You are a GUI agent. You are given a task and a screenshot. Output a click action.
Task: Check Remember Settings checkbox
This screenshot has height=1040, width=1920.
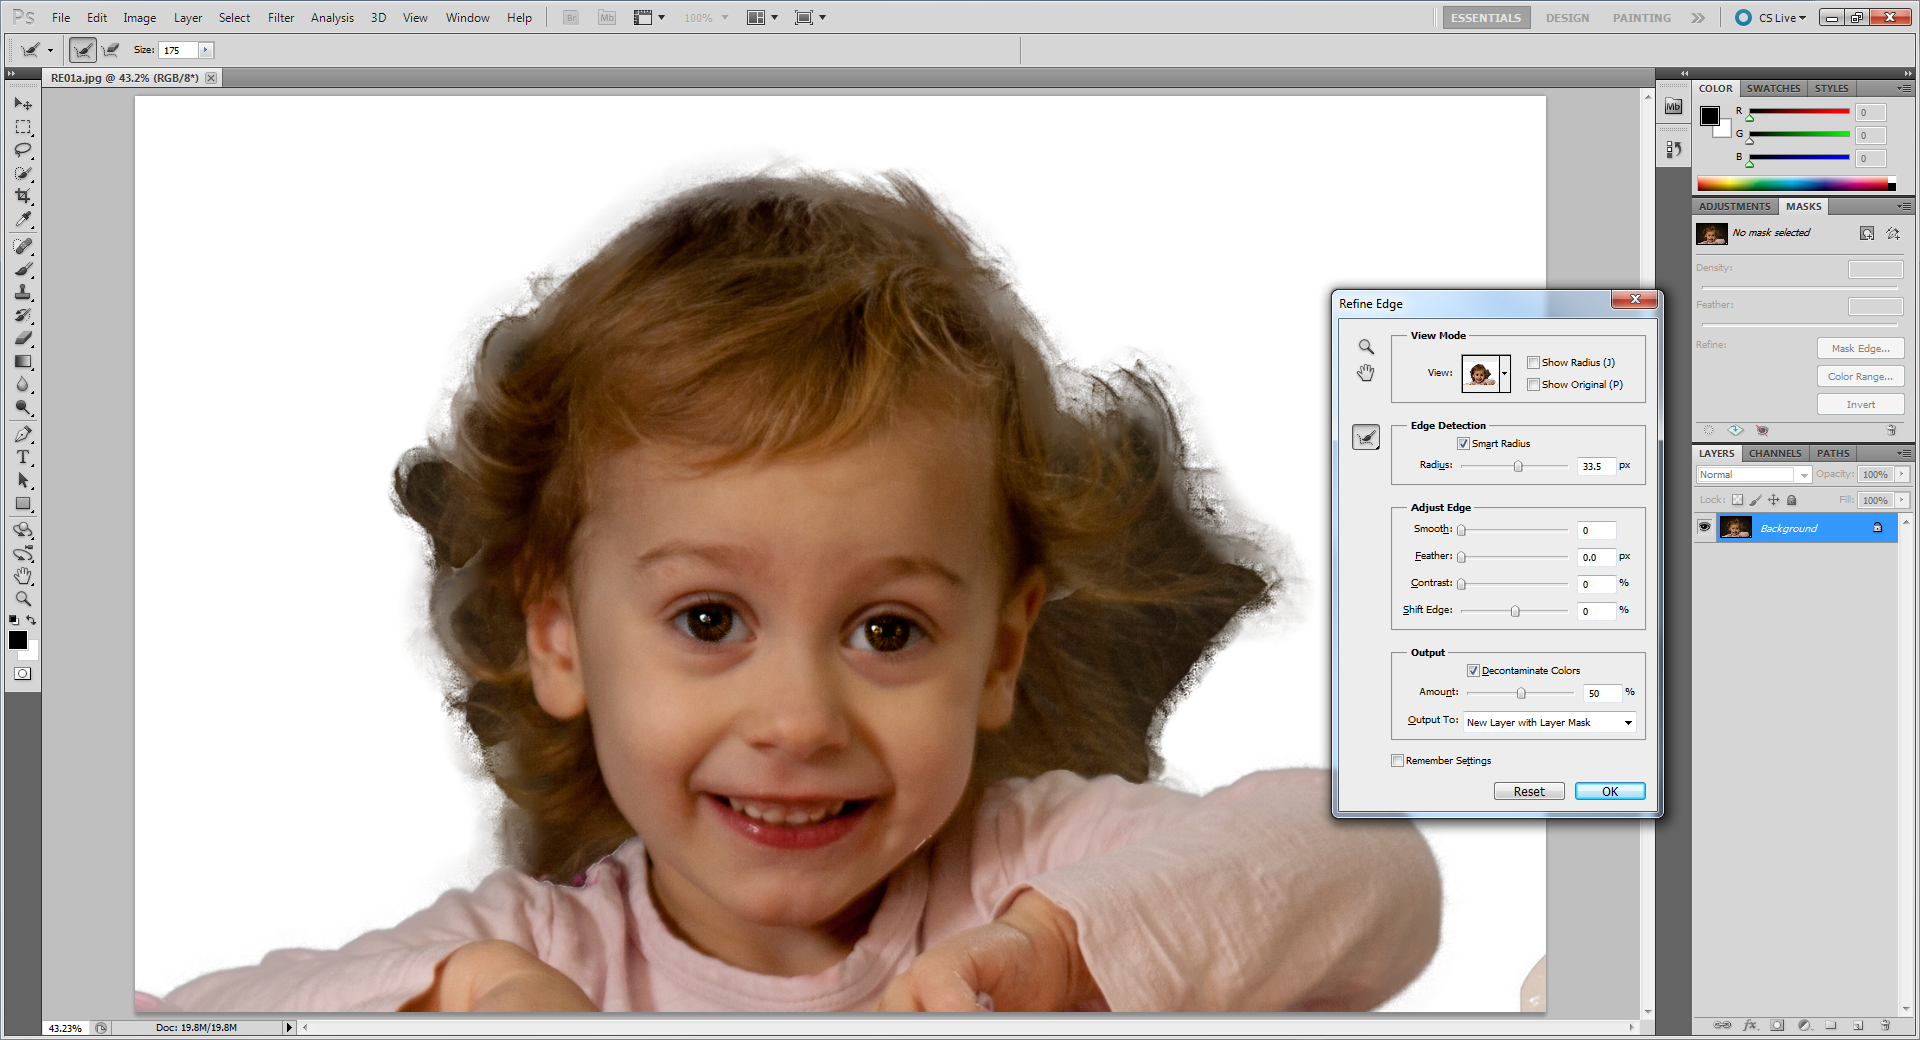point(1397,761)
